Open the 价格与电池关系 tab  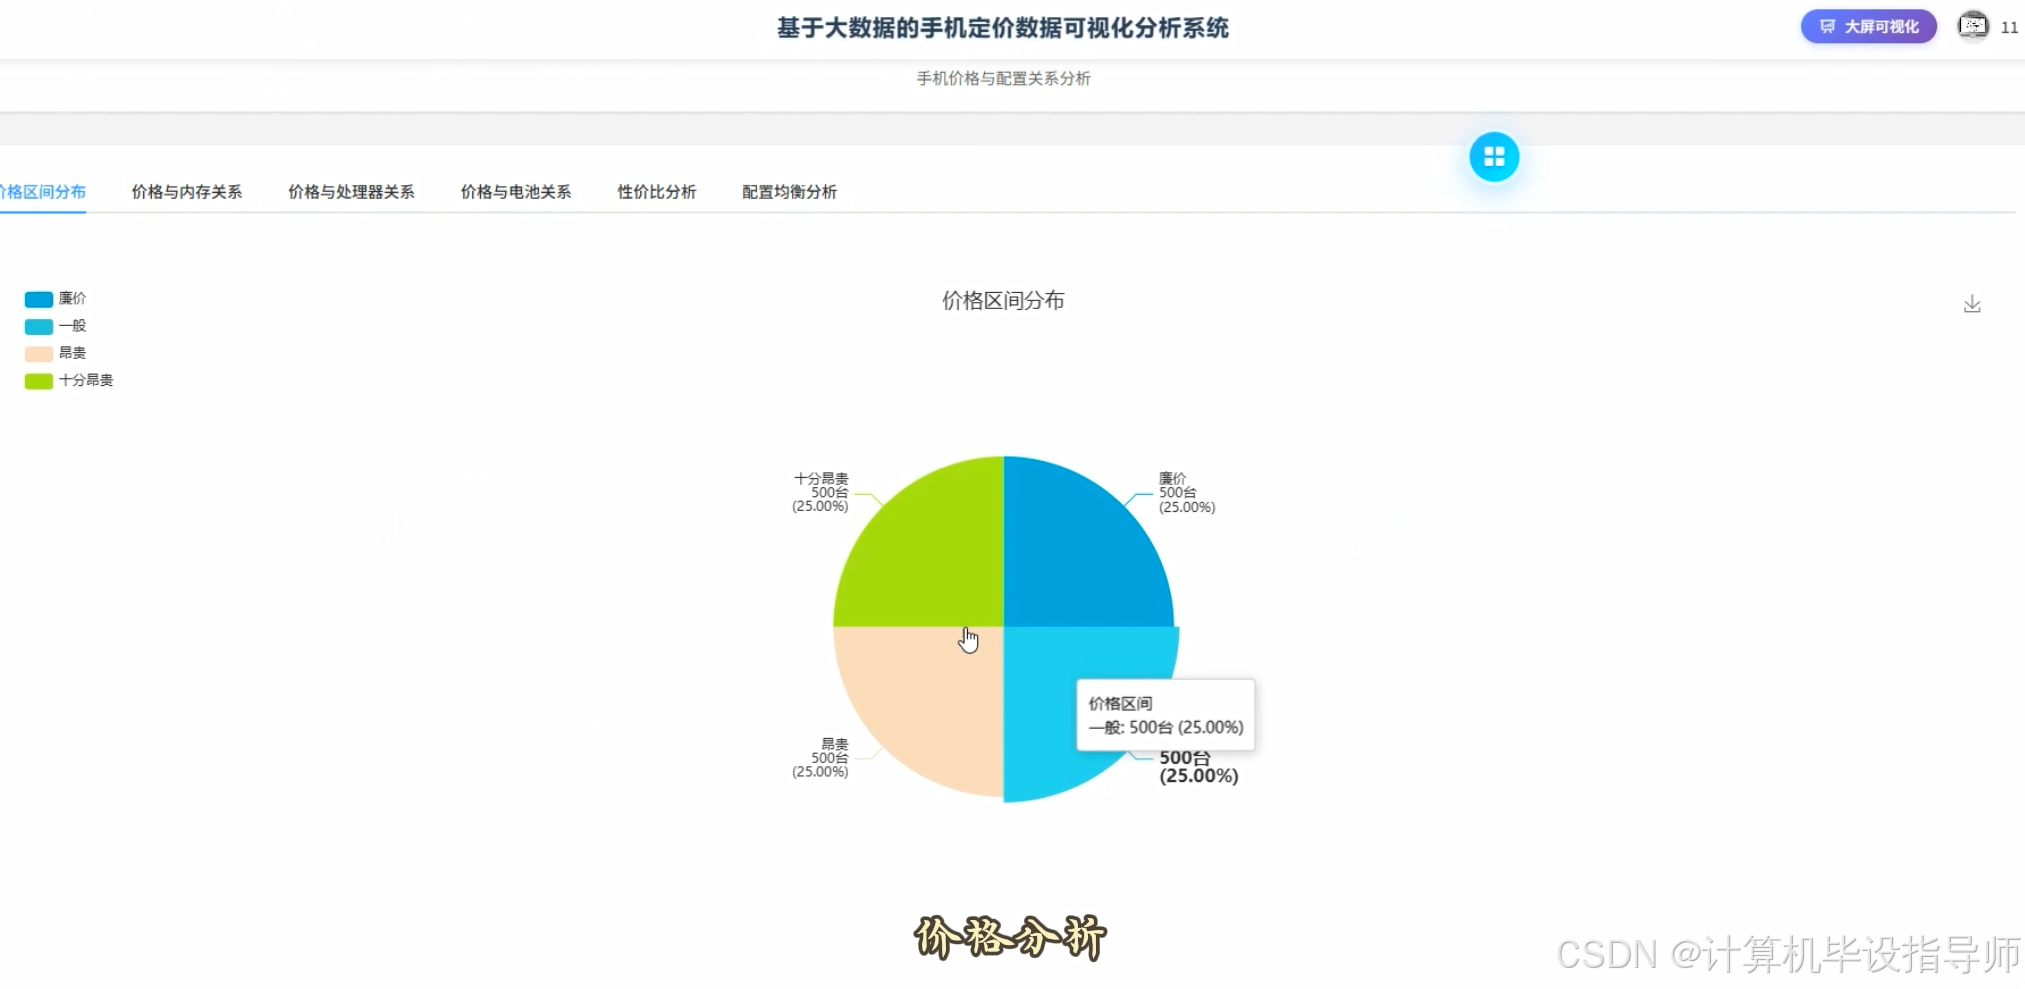(515, 192)
